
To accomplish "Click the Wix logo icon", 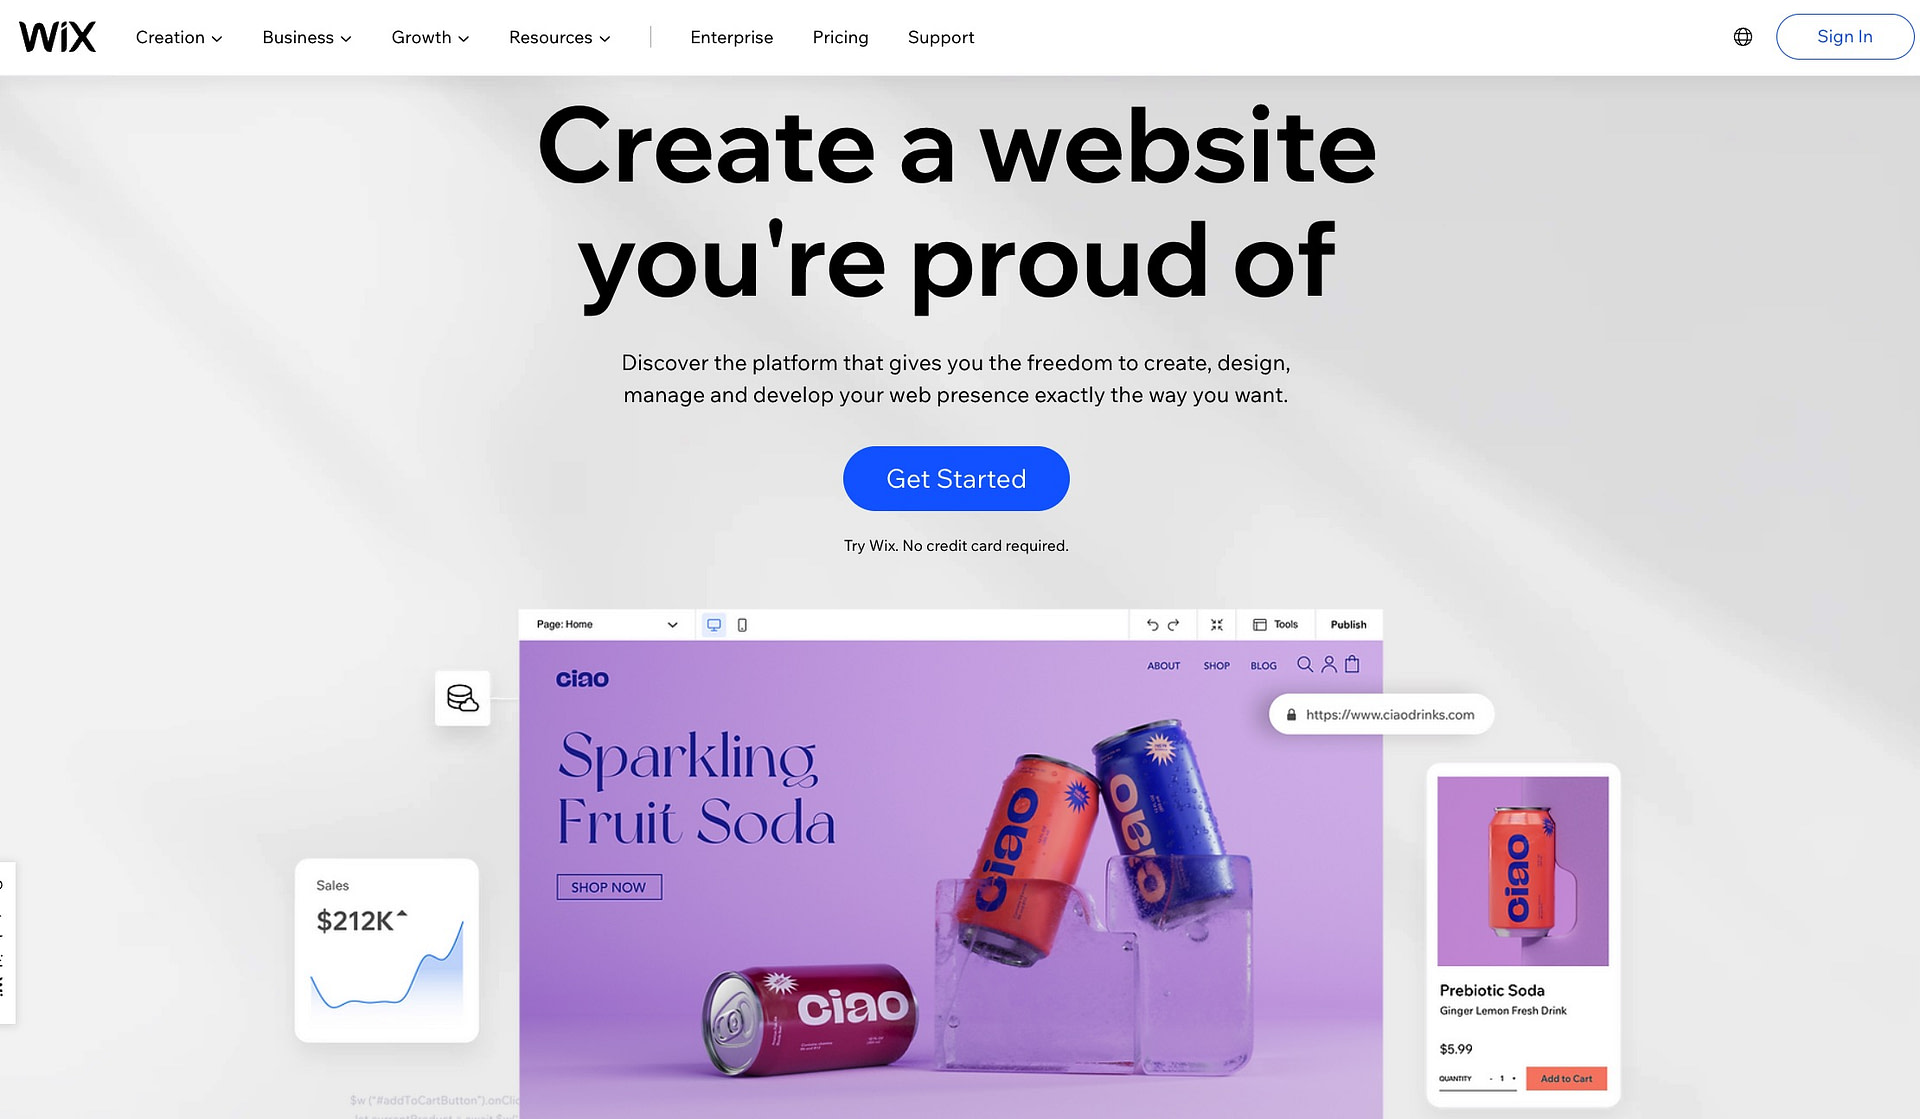I will pos(57,36).
